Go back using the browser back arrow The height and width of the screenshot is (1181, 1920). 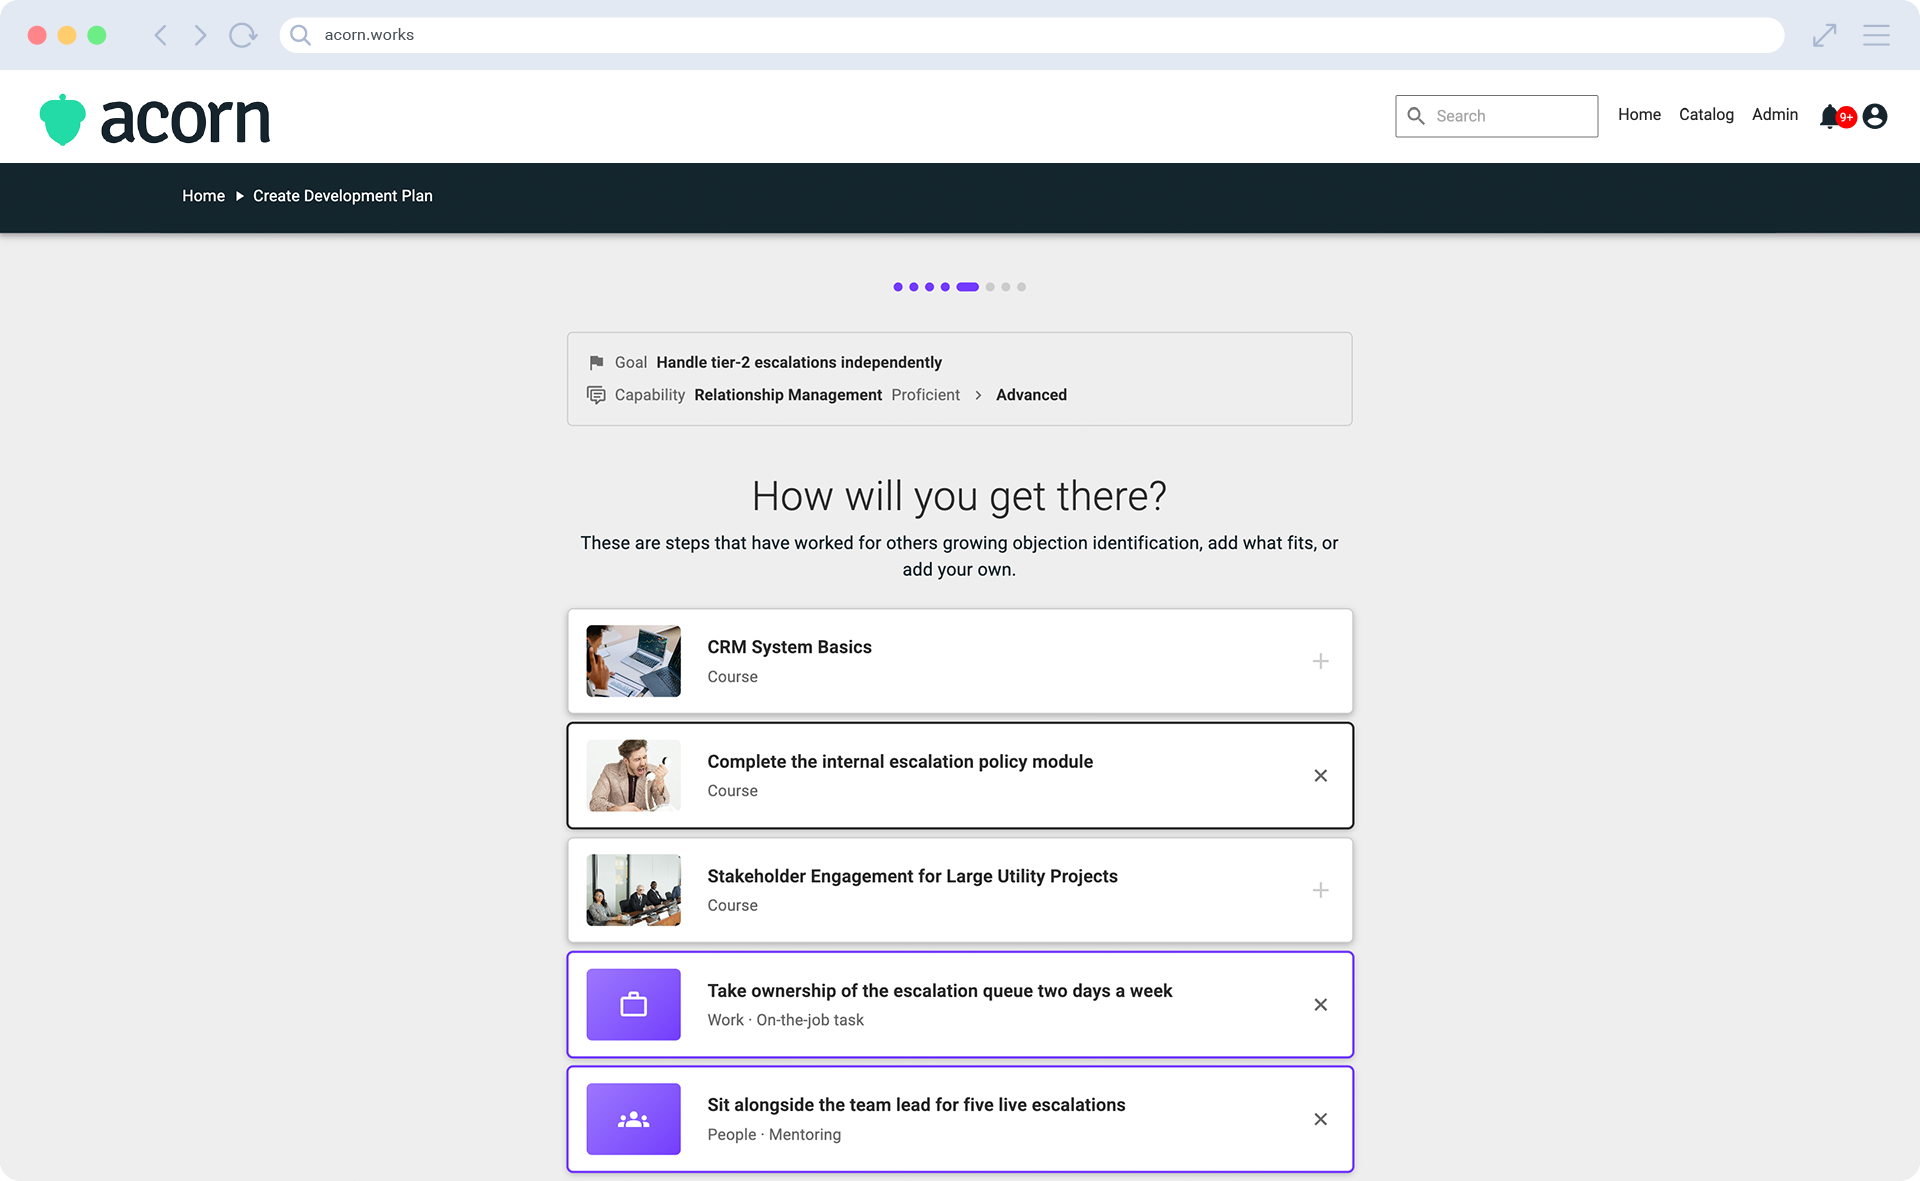[x=160, y=35]
